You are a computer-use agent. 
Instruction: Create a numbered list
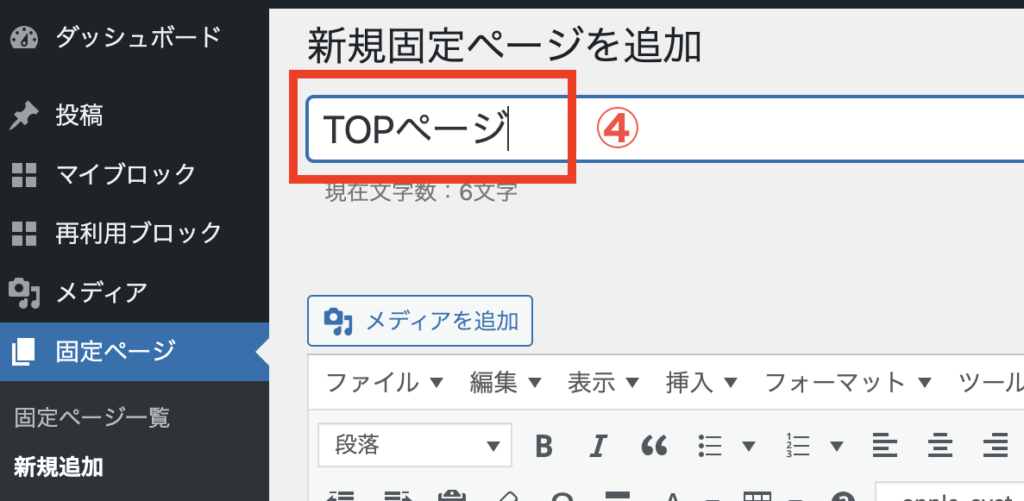pyautogui.click(x=798, y=446)
